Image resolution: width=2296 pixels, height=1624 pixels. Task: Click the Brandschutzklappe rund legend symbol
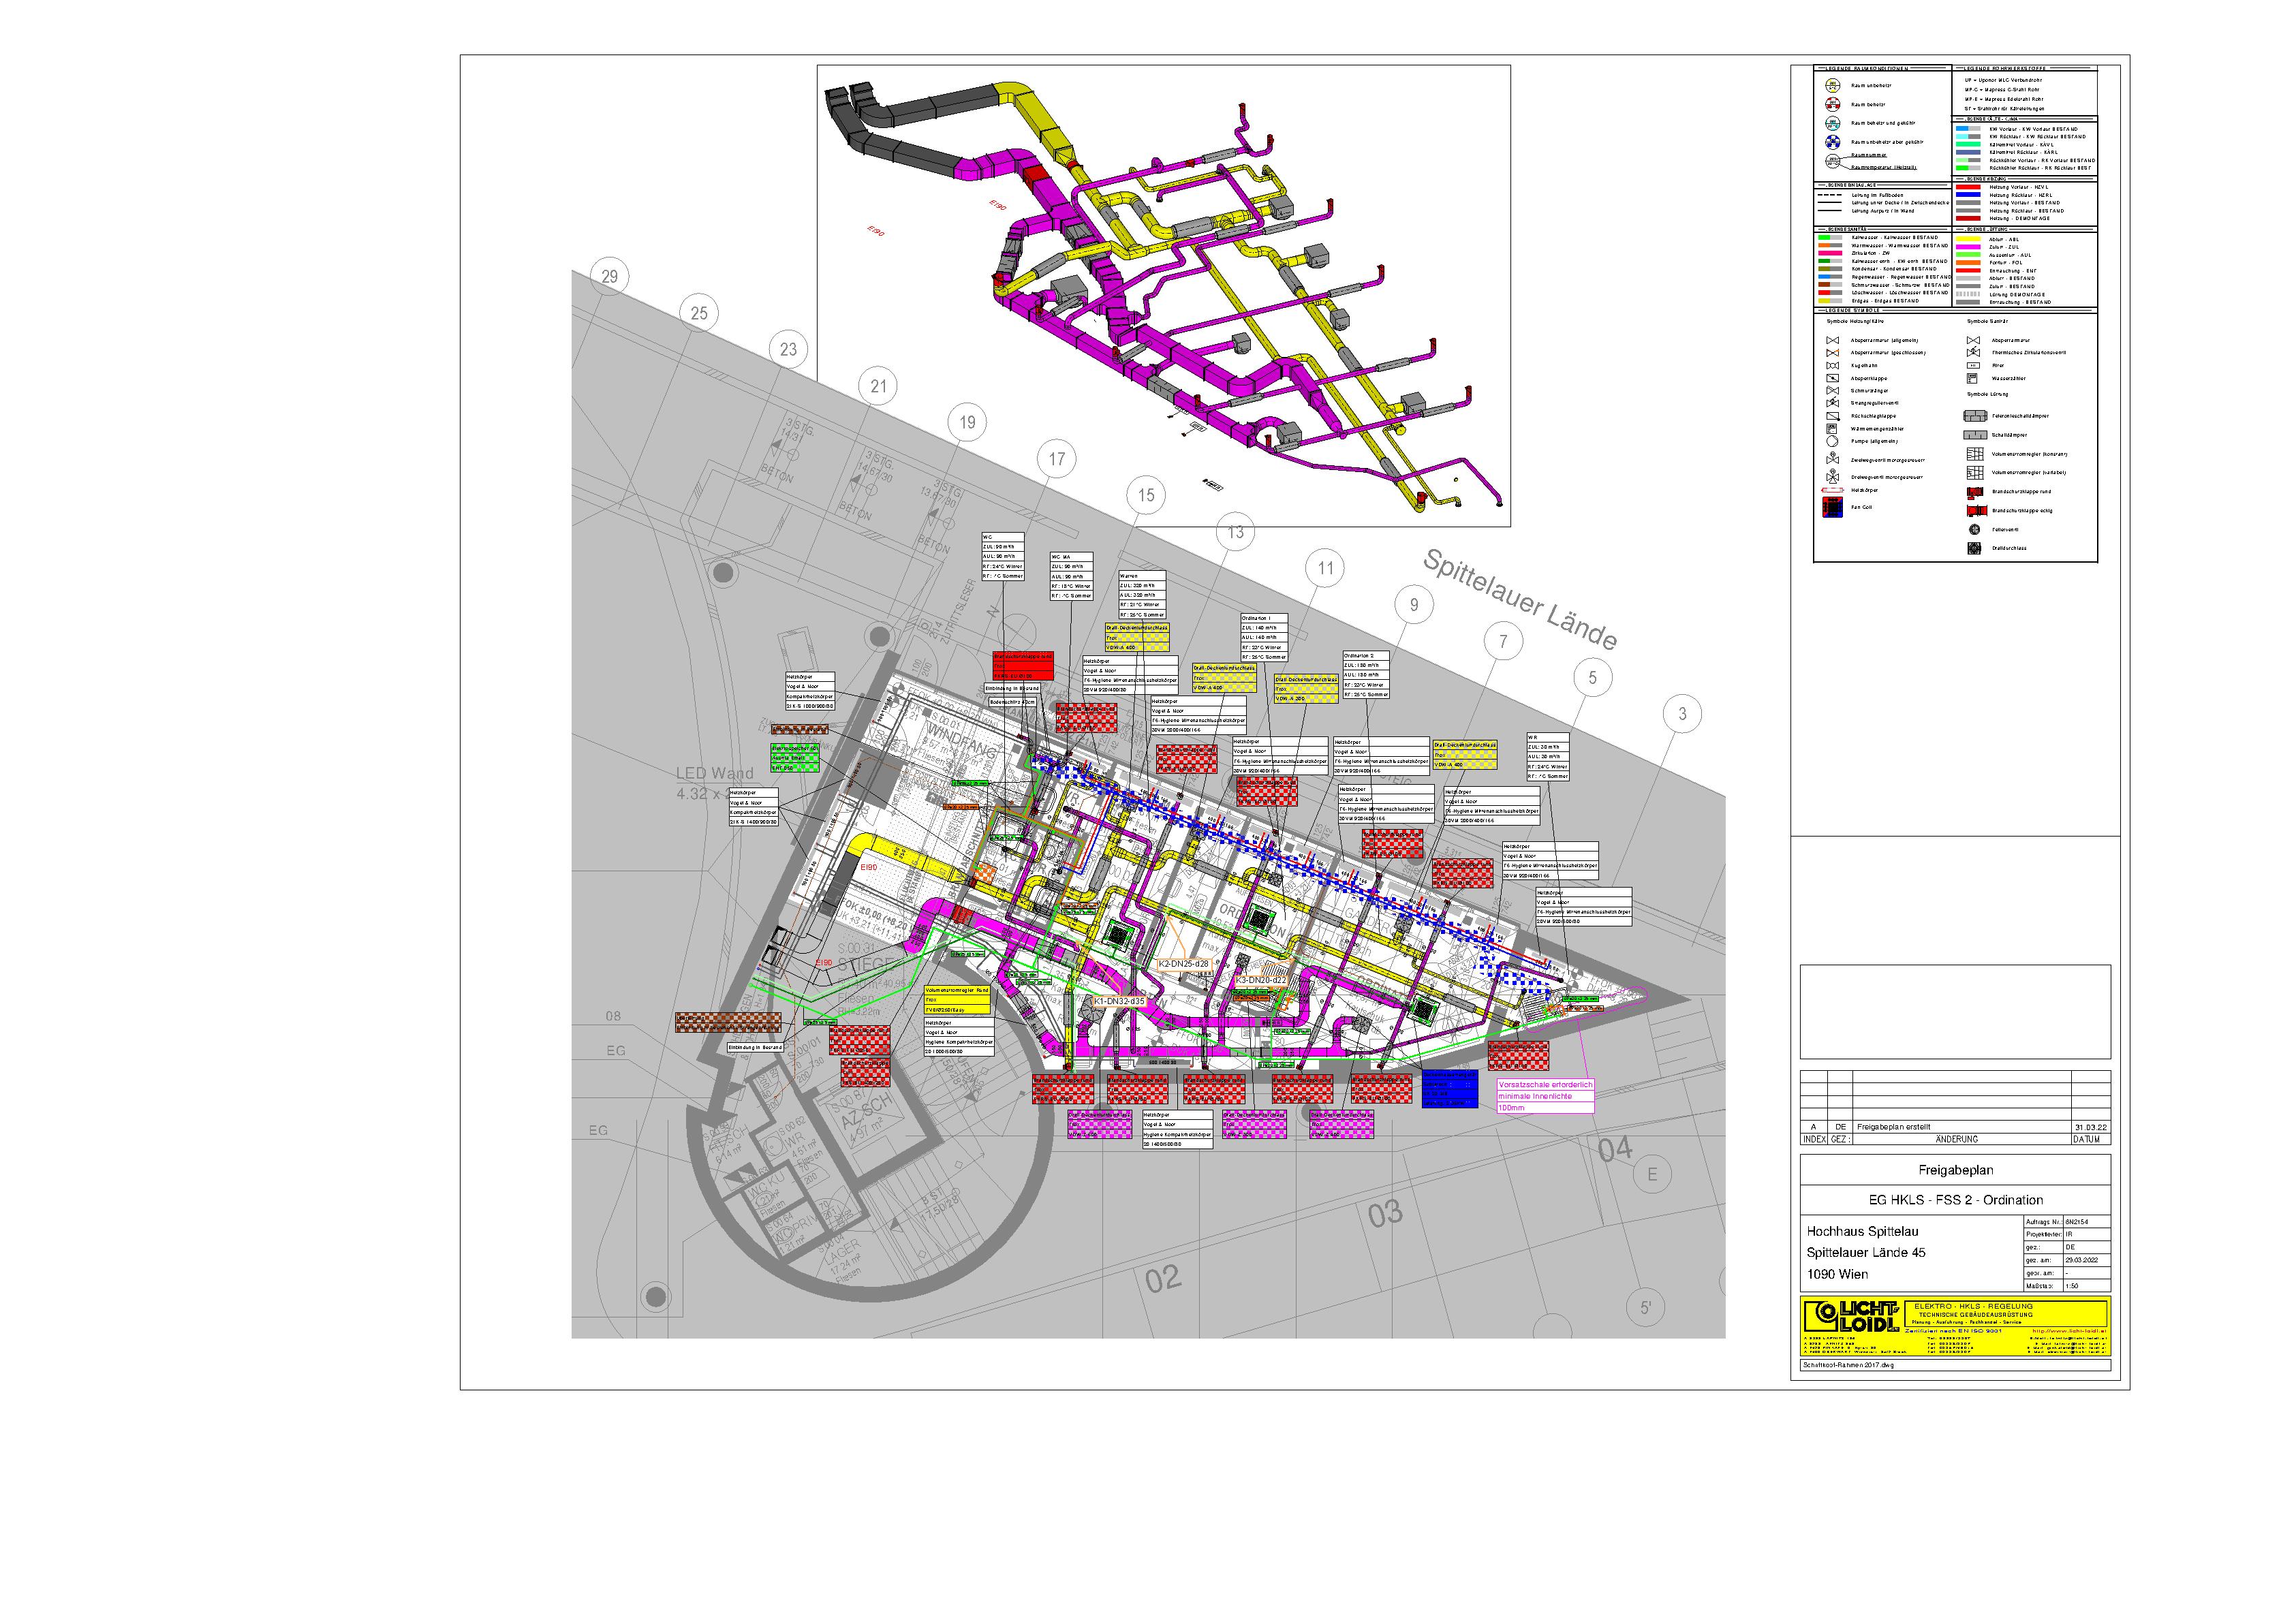pos(1974,492)
